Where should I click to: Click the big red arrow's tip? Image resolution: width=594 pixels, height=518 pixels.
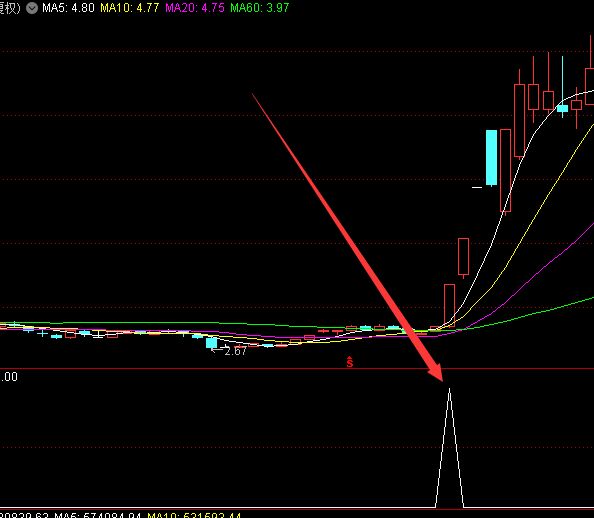(442, 380)
